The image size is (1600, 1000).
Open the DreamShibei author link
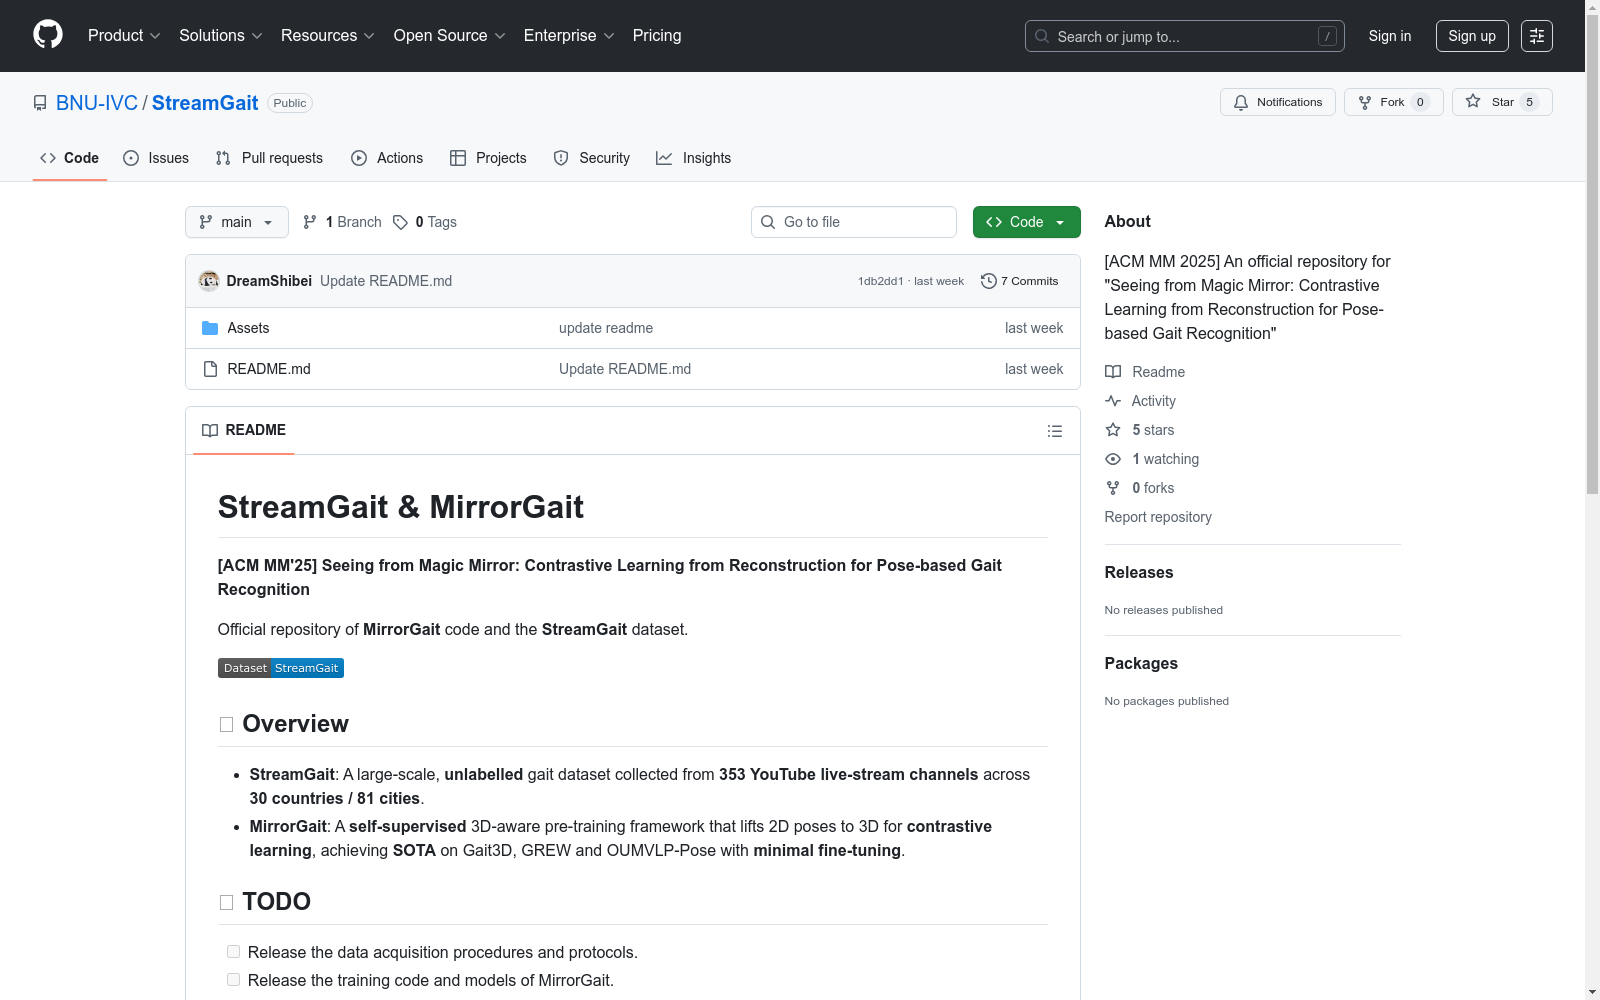coord(269,281)
